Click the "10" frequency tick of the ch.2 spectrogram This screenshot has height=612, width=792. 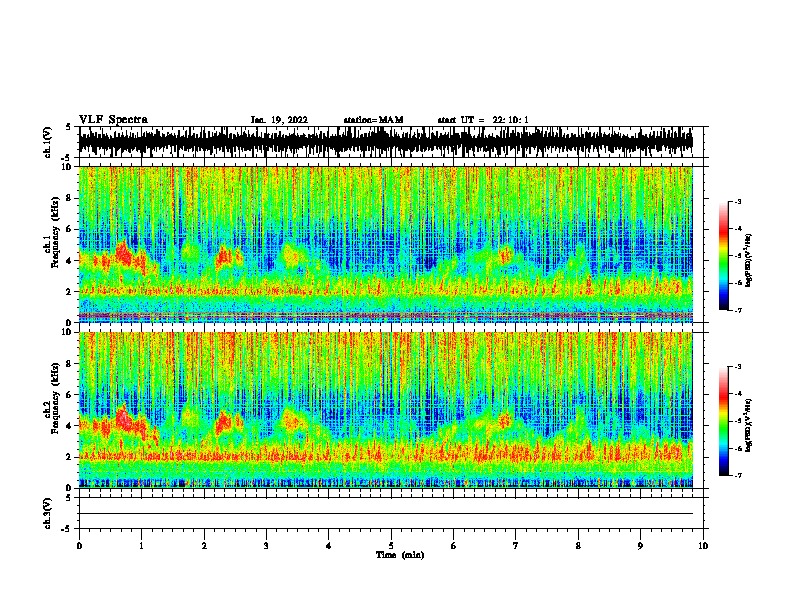tap(67, 332)
